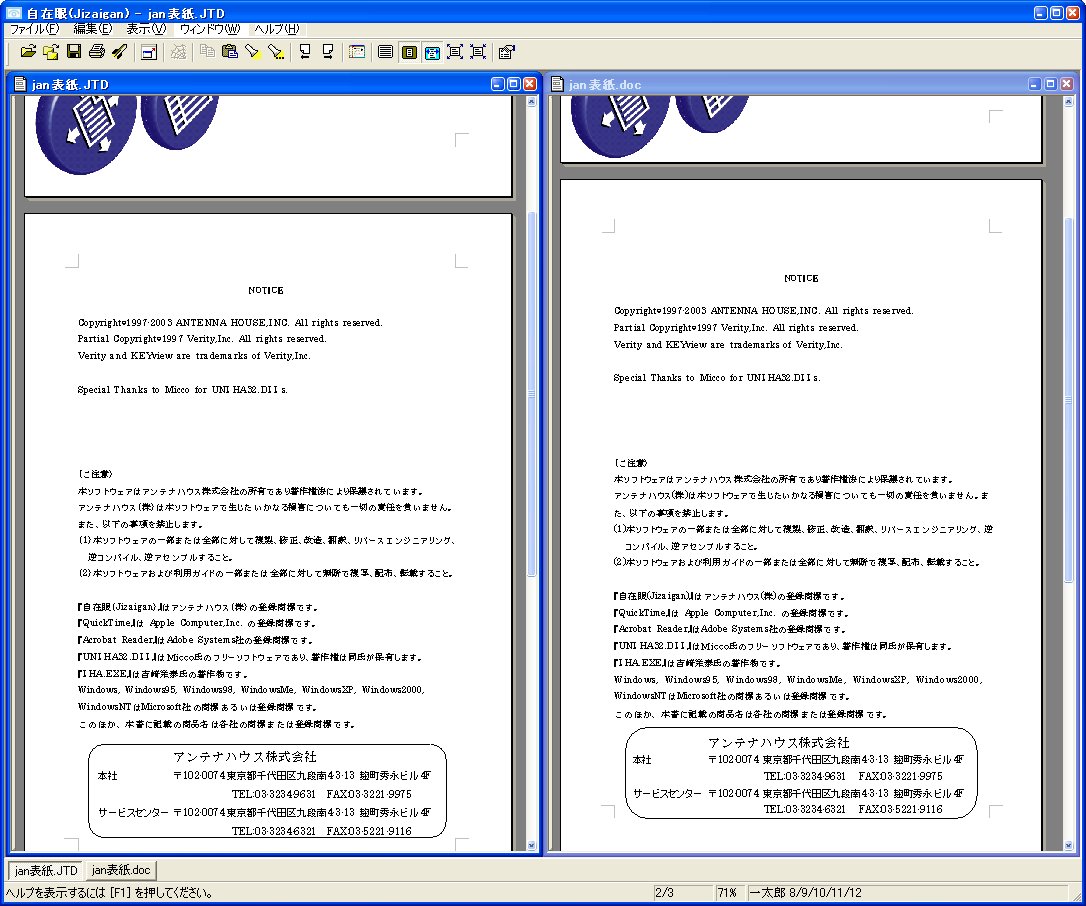Switch to jan表紙.JTD document tab

click(x=45, y=870)
